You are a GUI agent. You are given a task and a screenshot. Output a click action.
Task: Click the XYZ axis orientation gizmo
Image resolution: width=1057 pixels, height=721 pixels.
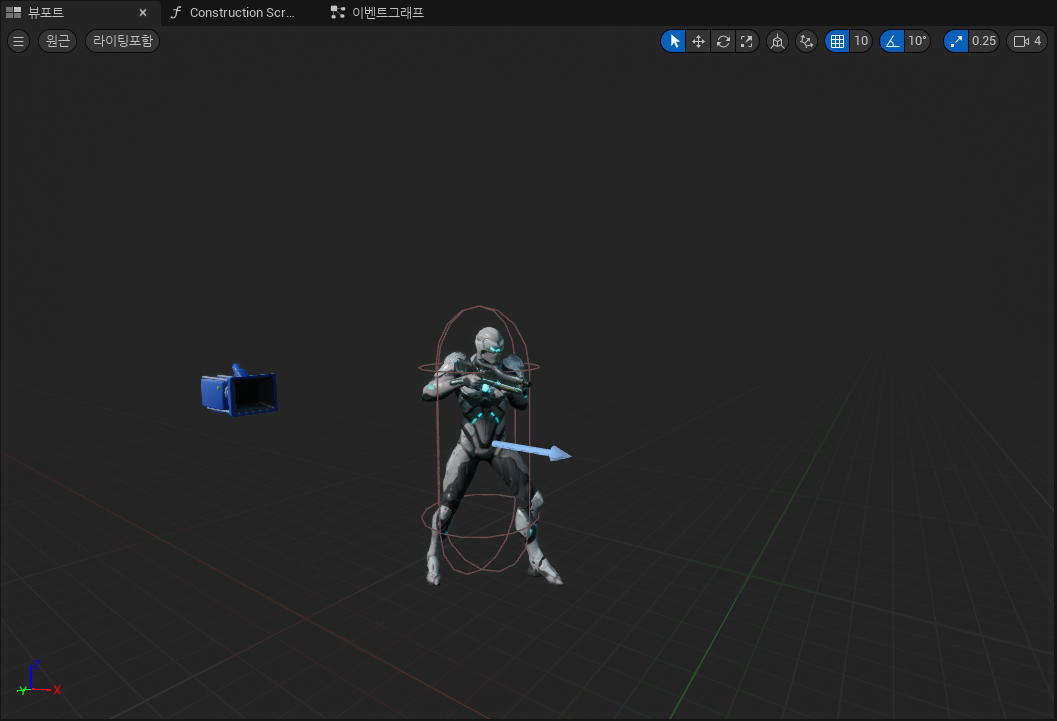pos(38,679)
